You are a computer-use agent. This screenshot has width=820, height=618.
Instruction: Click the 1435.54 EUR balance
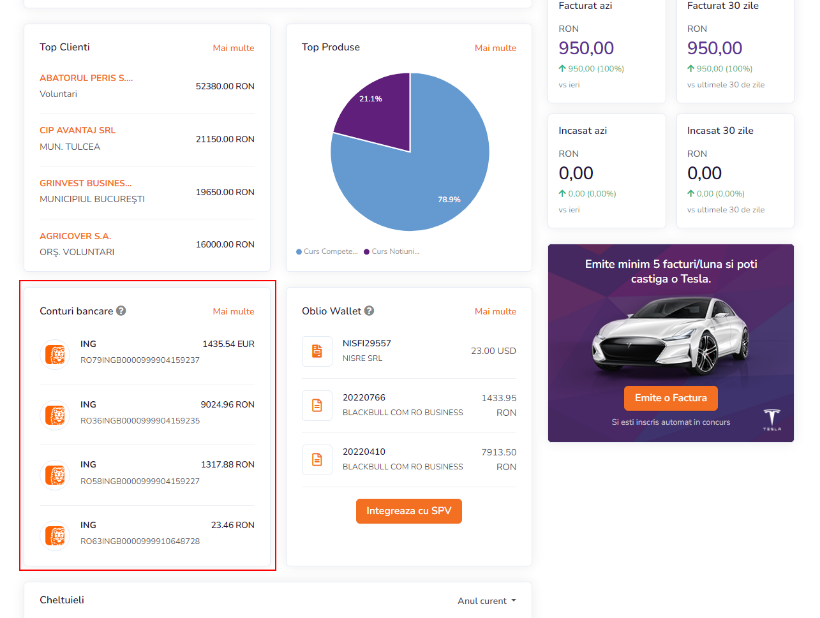tap(228, 344)
